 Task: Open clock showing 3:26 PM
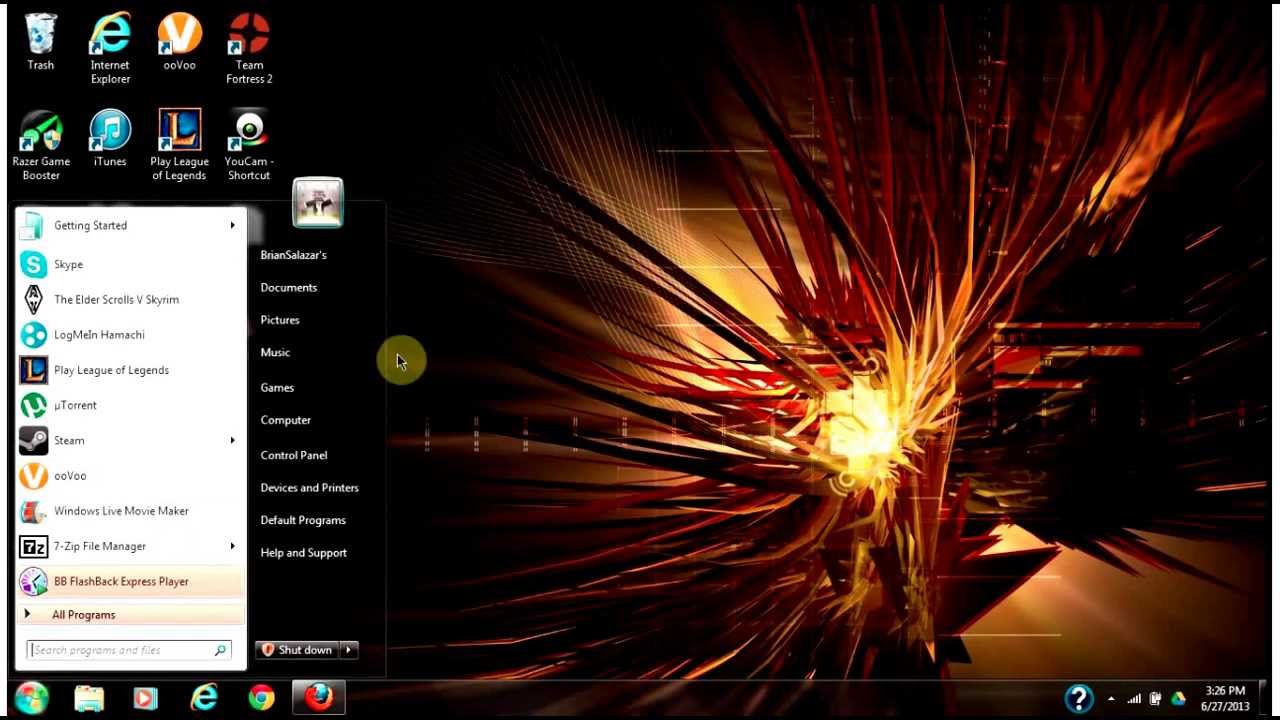click(x=1225, y=698)
